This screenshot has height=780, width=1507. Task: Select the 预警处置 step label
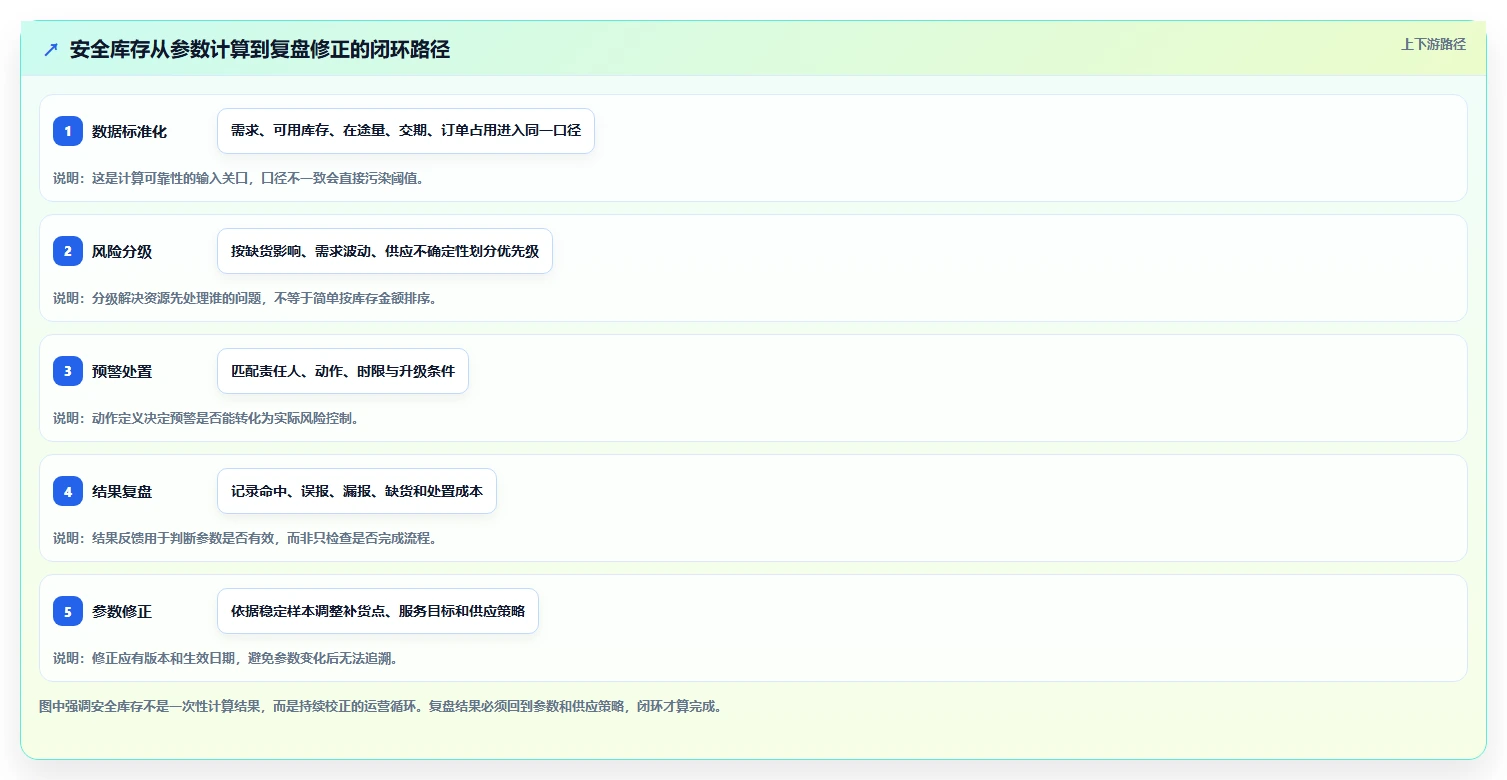click(x=122, y=371)
